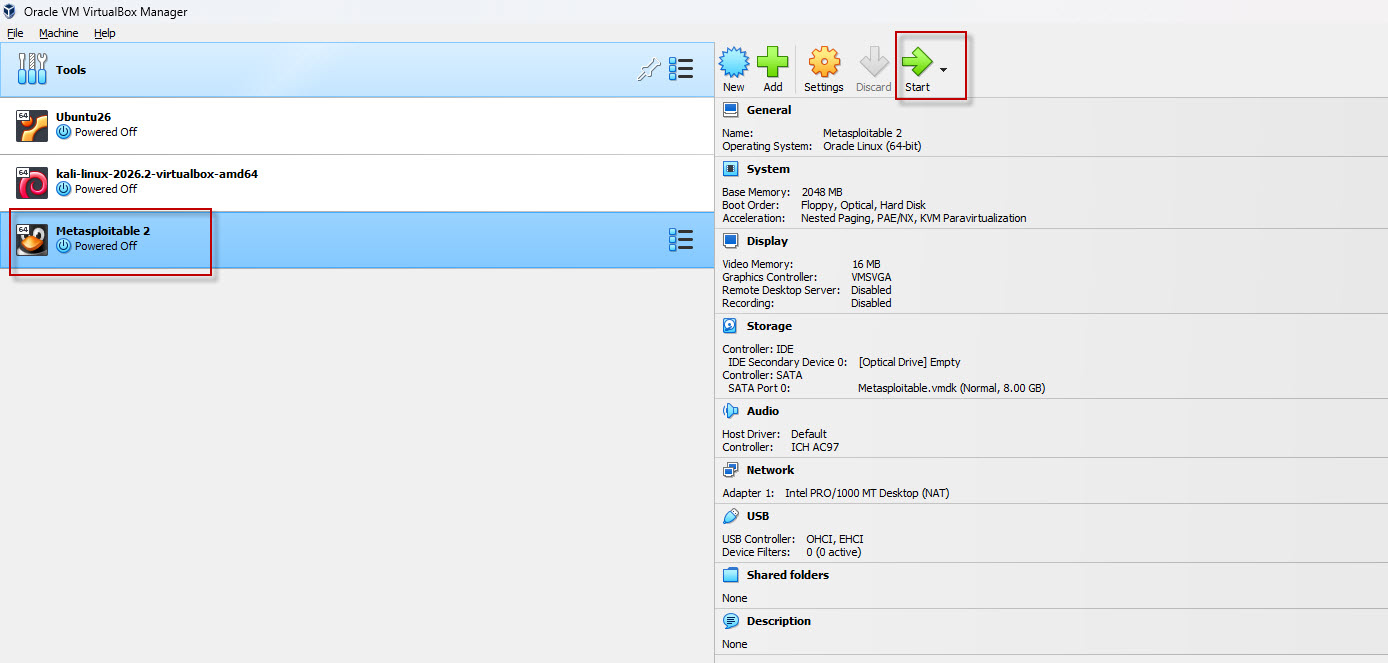Select the Tools entry label
The image size is (1388, 663).
71,70
